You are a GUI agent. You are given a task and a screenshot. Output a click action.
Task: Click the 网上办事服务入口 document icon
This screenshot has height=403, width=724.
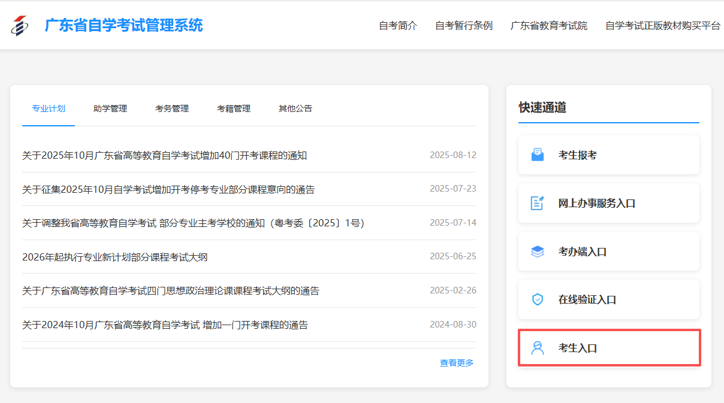(x=537, y=203)
